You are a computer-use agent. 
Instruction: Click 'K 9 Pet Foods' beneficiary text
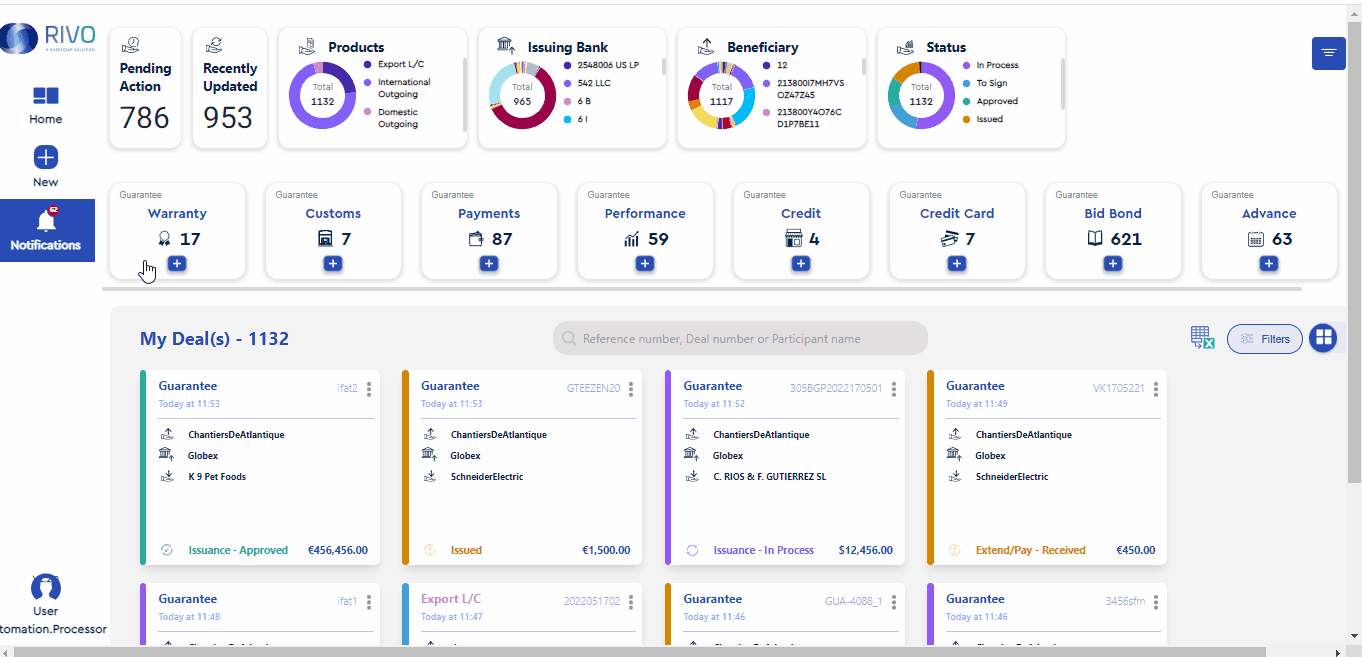(x=217, y=477)
